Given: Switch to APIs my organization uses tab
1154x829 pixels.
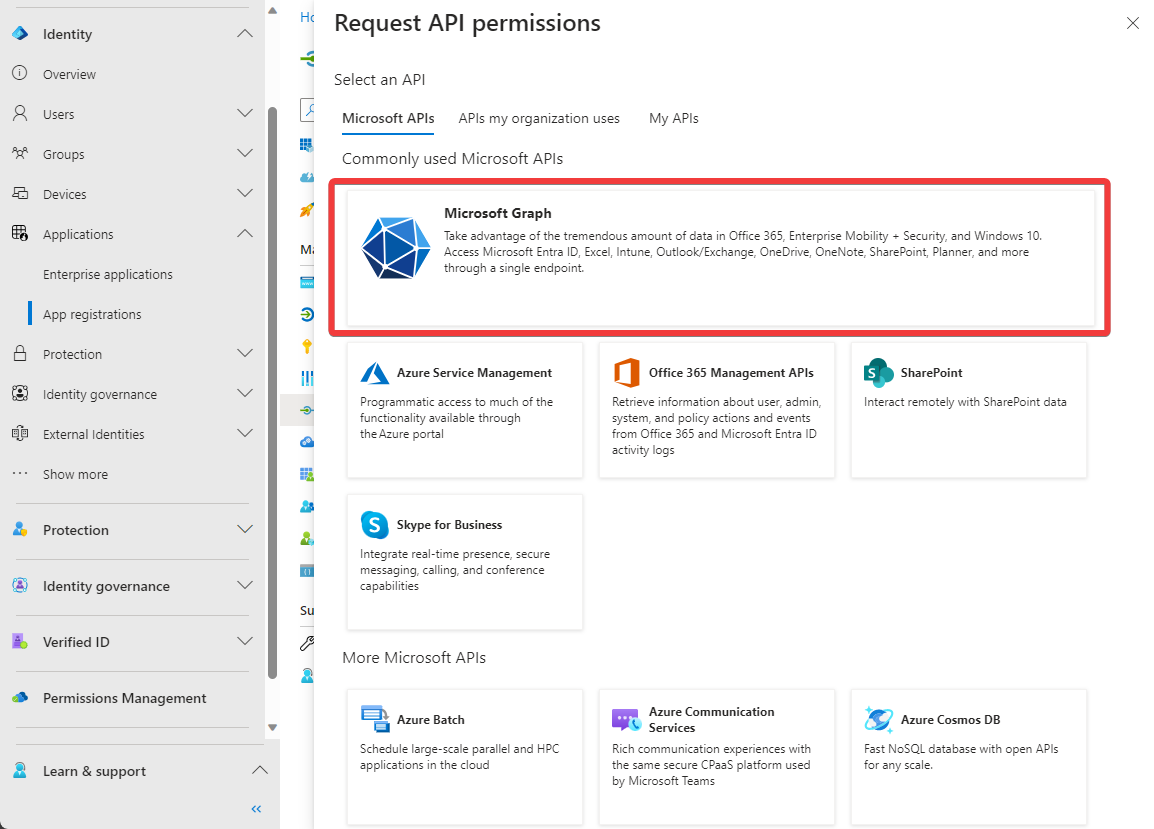Looking at the screenshot, I should (x=539, y=119).
